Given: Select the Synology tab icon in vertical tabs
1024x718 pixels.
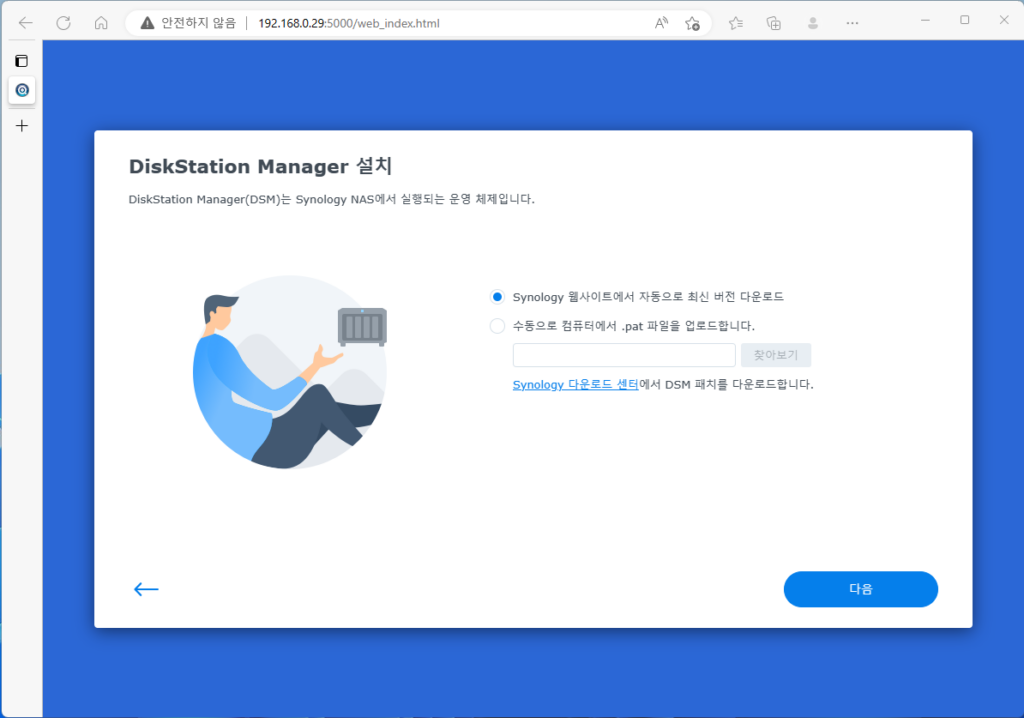Looking at the screenshot, I should (x=22, y=90).
